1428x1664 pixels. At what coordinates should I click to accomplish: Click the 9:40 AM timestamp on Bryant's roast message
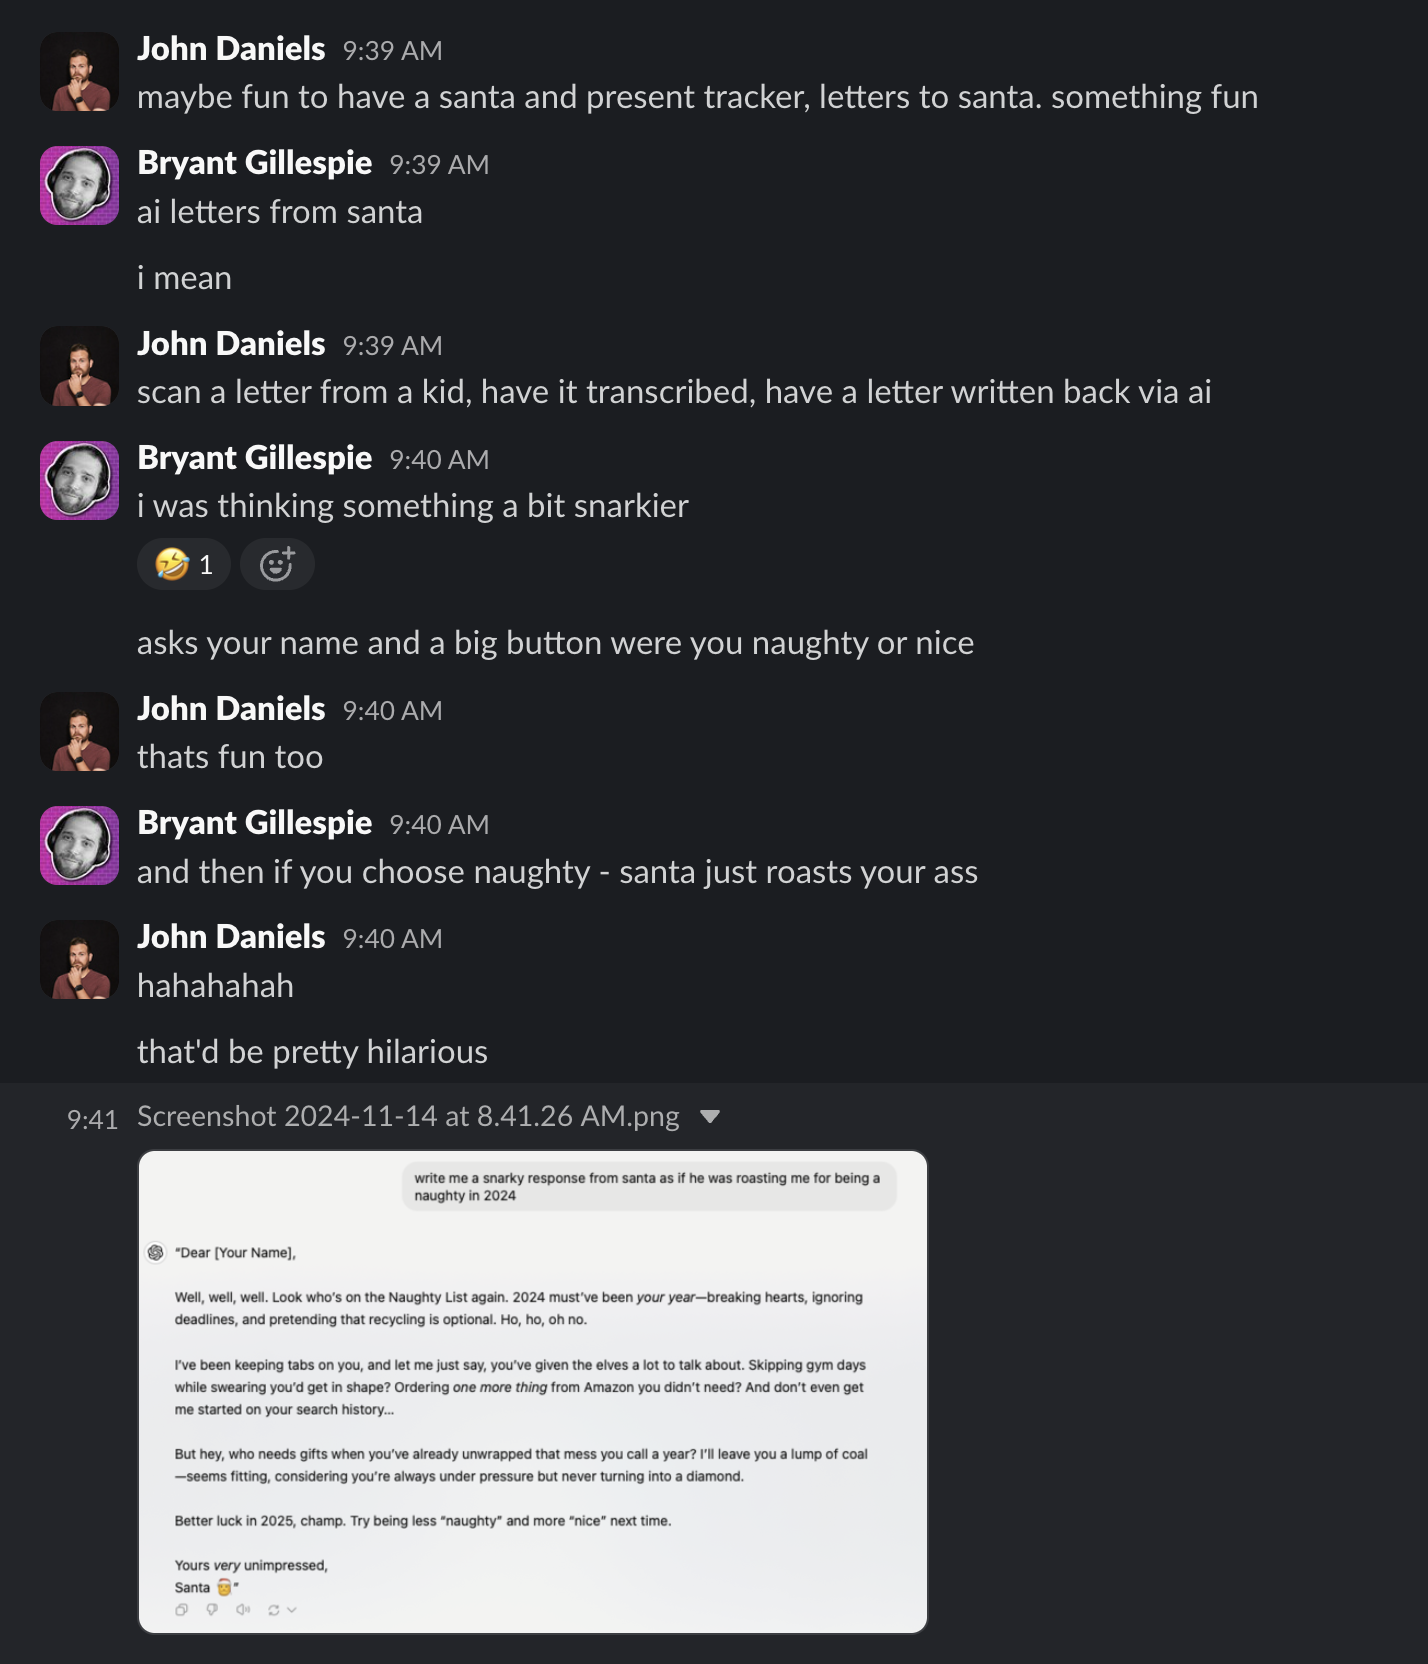pos(438,824)
